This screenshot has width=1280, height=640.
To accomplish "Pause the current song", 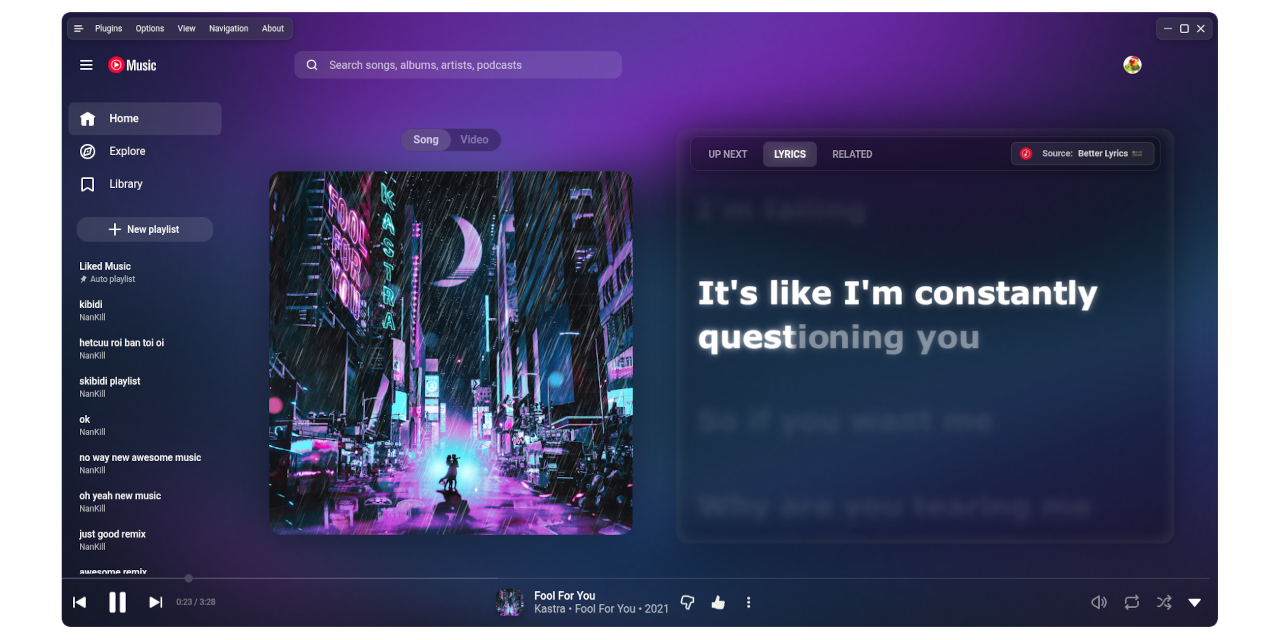I will tap(117, 602).
